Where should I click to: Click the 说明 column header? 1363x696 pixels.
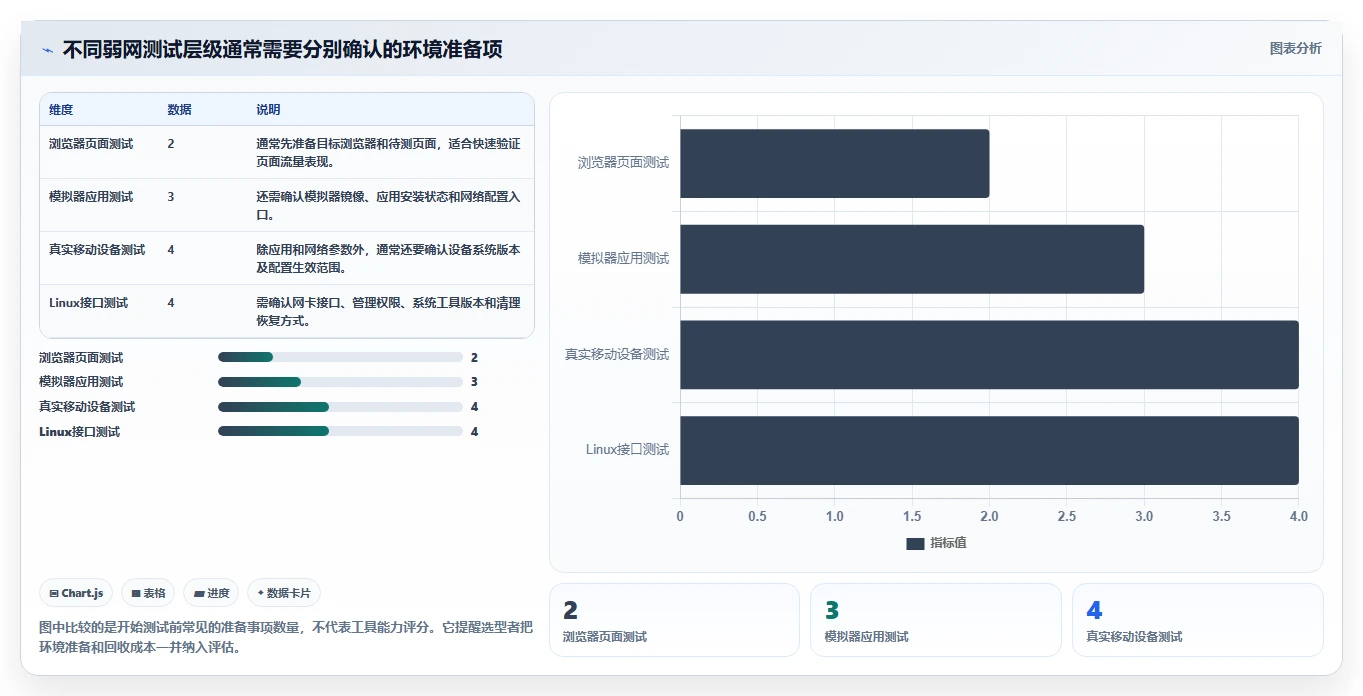tap(268, 110)
